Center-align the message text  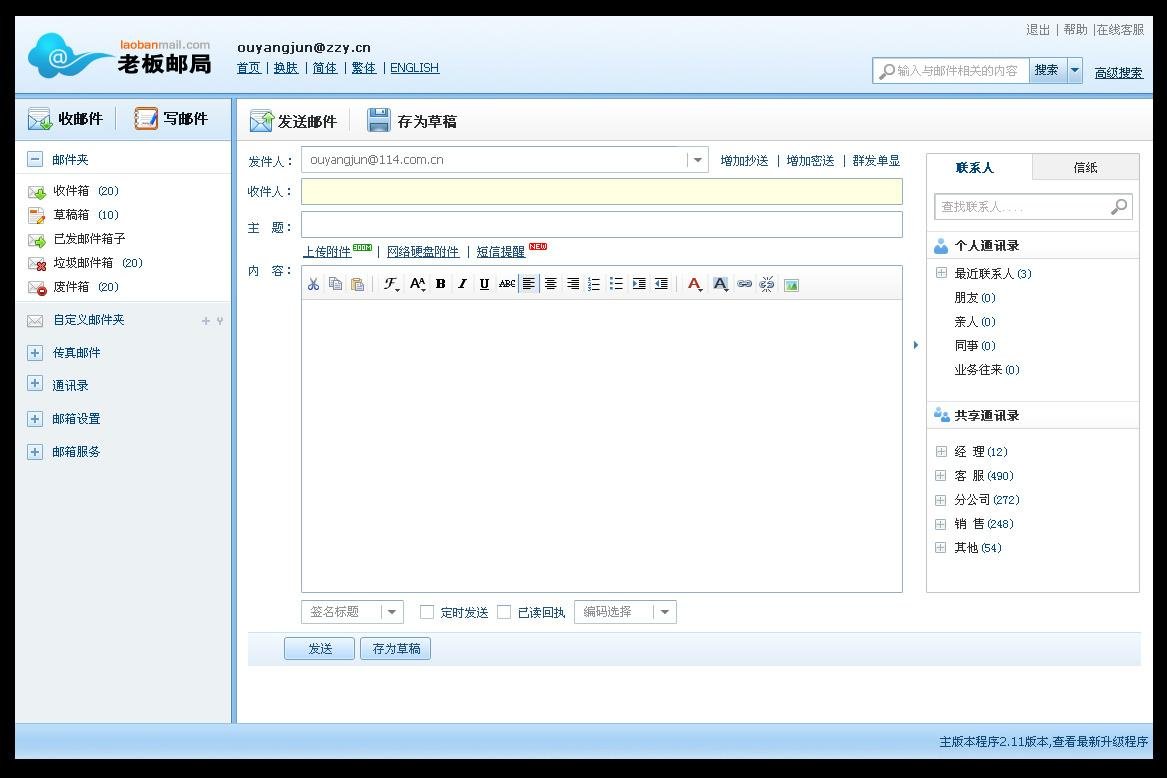pos(550,284)
